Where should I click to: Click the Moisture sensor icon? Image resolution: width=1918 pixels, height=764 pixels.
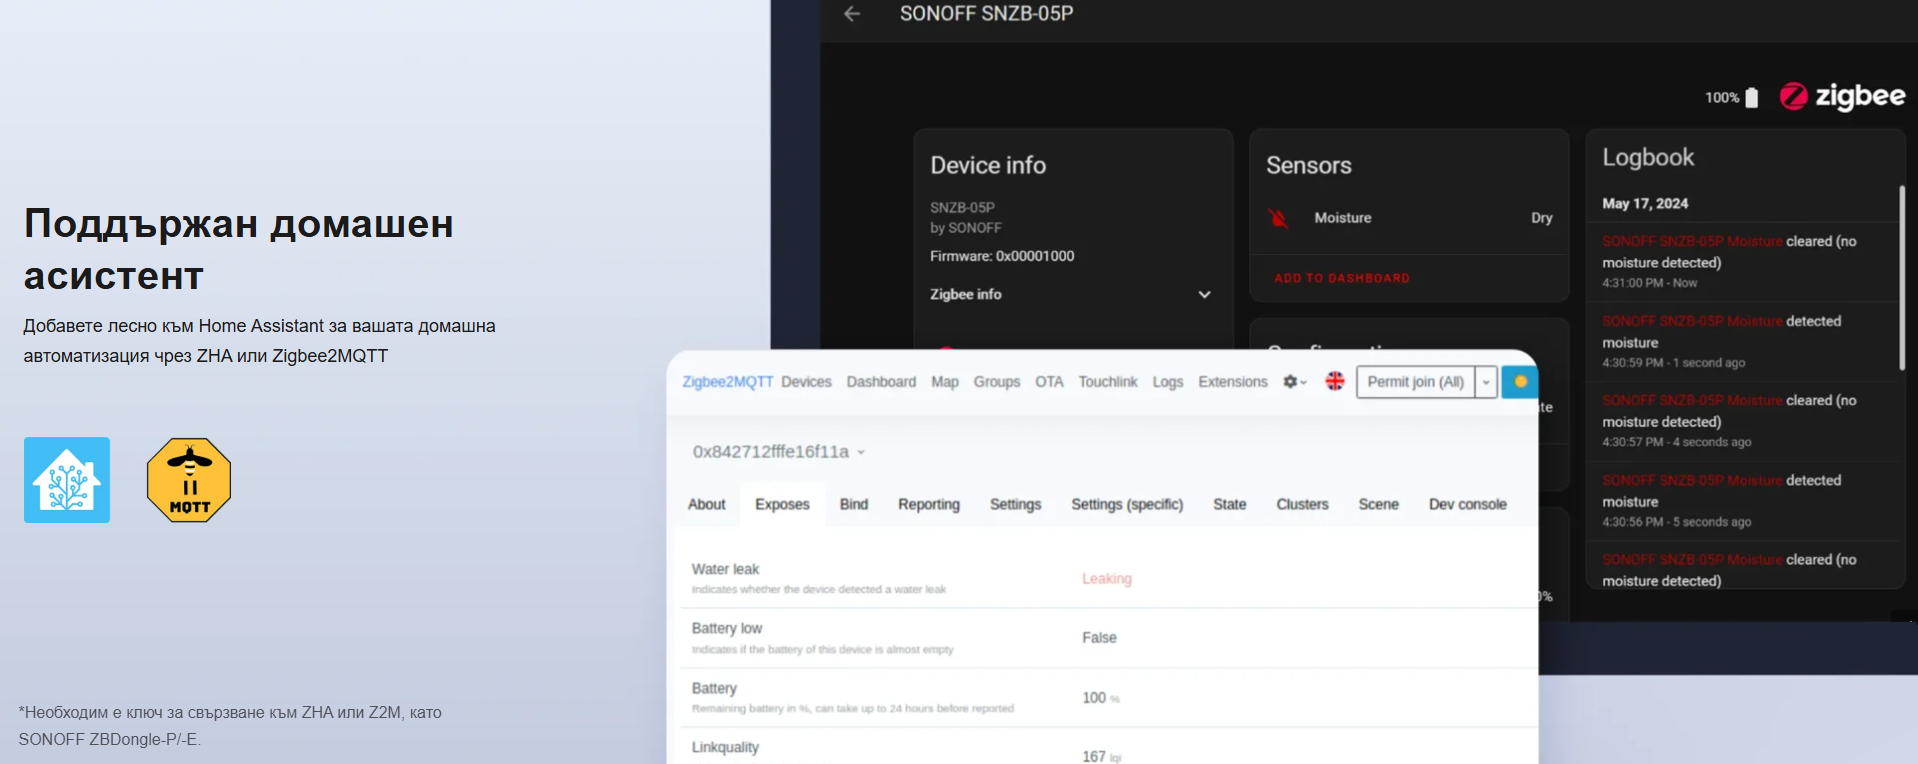[x=1278, y=218]
